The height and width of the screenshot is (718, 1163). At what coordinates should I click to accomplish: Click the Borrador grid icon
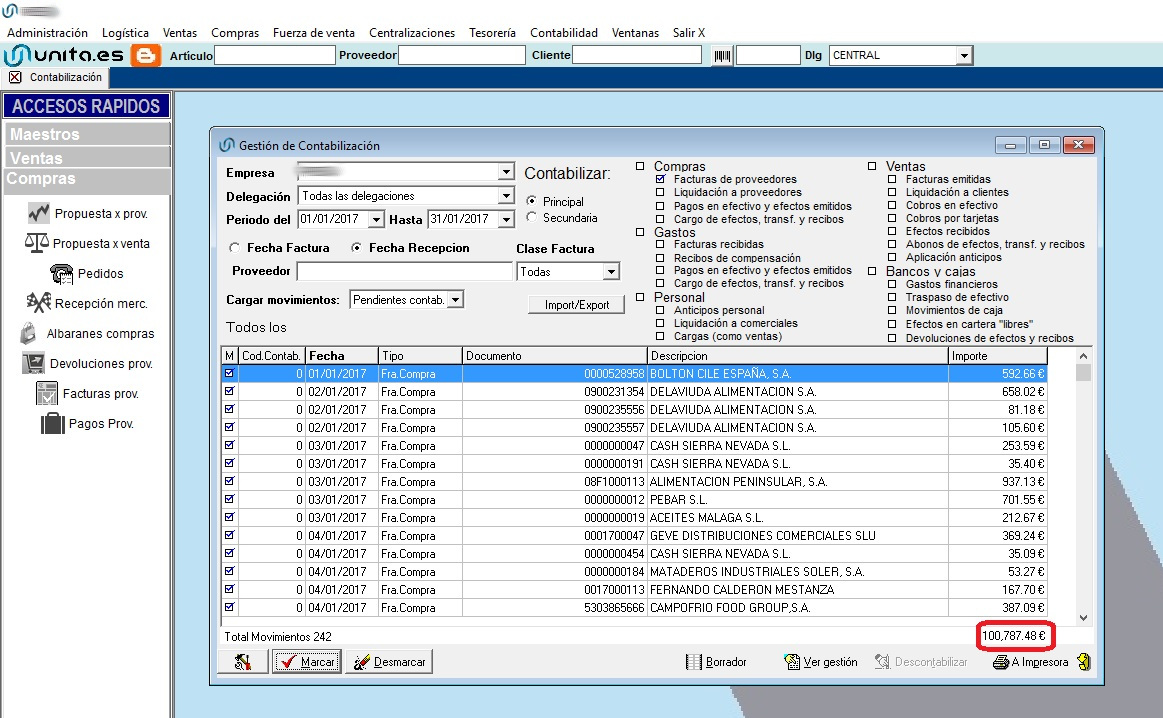(693, 662)
